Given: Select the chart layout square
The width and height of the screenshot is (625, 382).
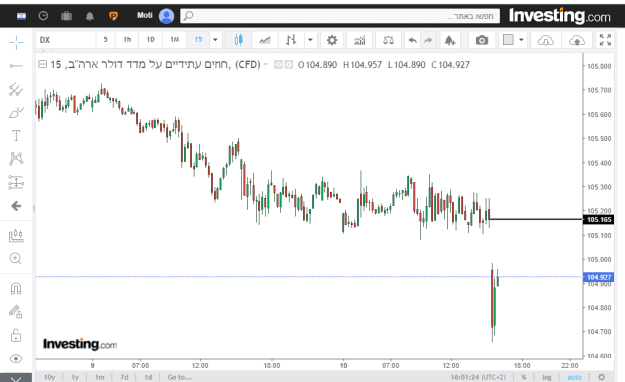Looking at the screenshot, I should pos(508,39).
